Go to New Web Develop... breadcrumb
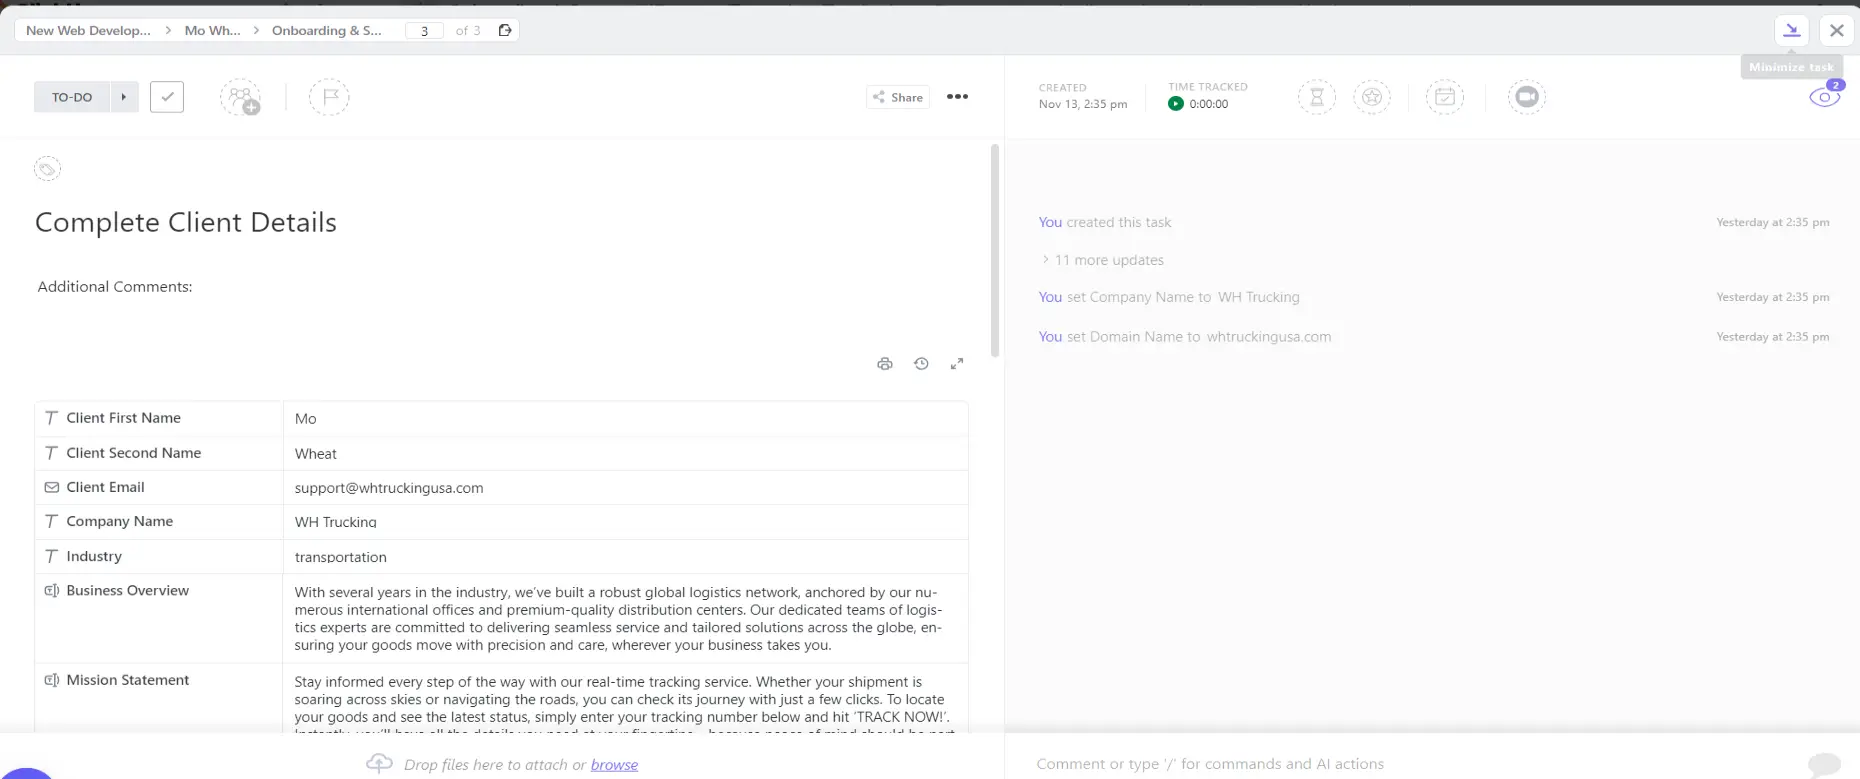The width and height of the screenshot is (1860, 779). point(88,30)
